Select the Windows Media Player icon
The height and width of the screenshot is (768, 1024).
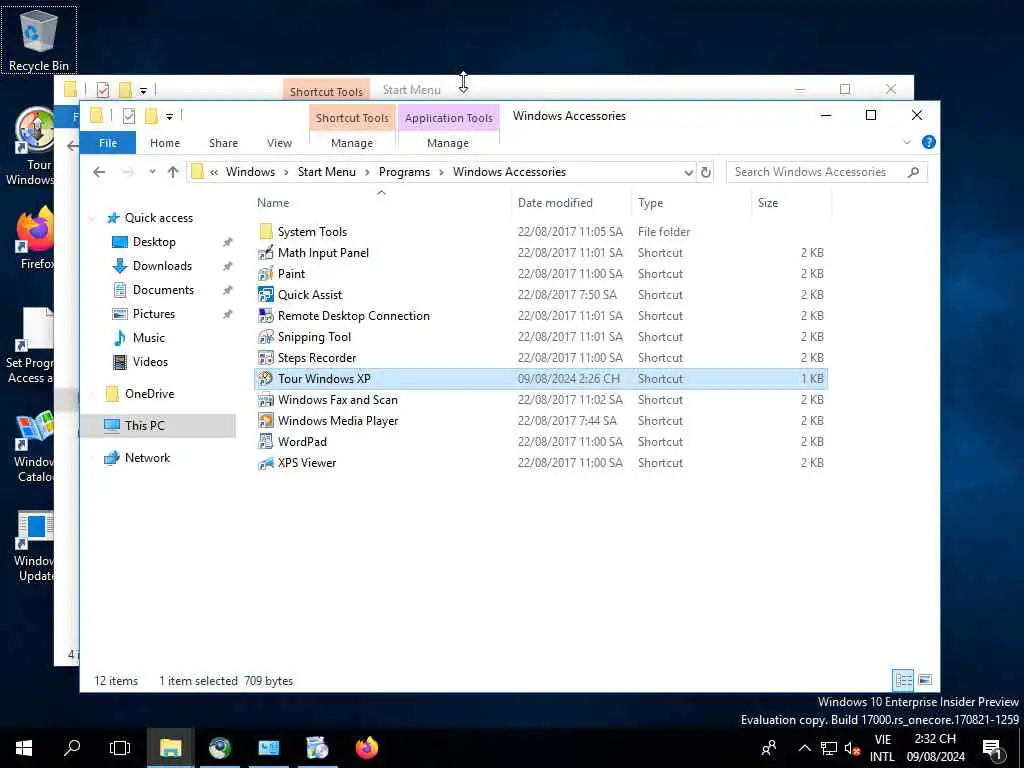(266, 421)
